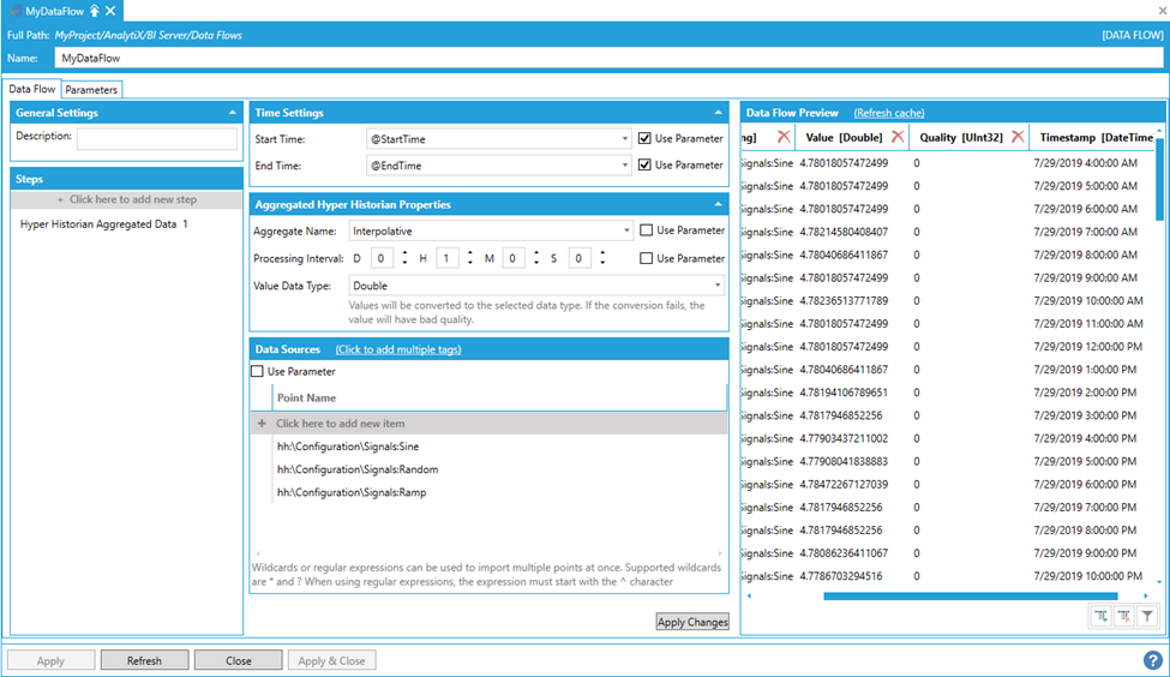Open the Aggregate Name dropdown
The width and height of the screenshot is (1170, 677).
click(626, 231)
